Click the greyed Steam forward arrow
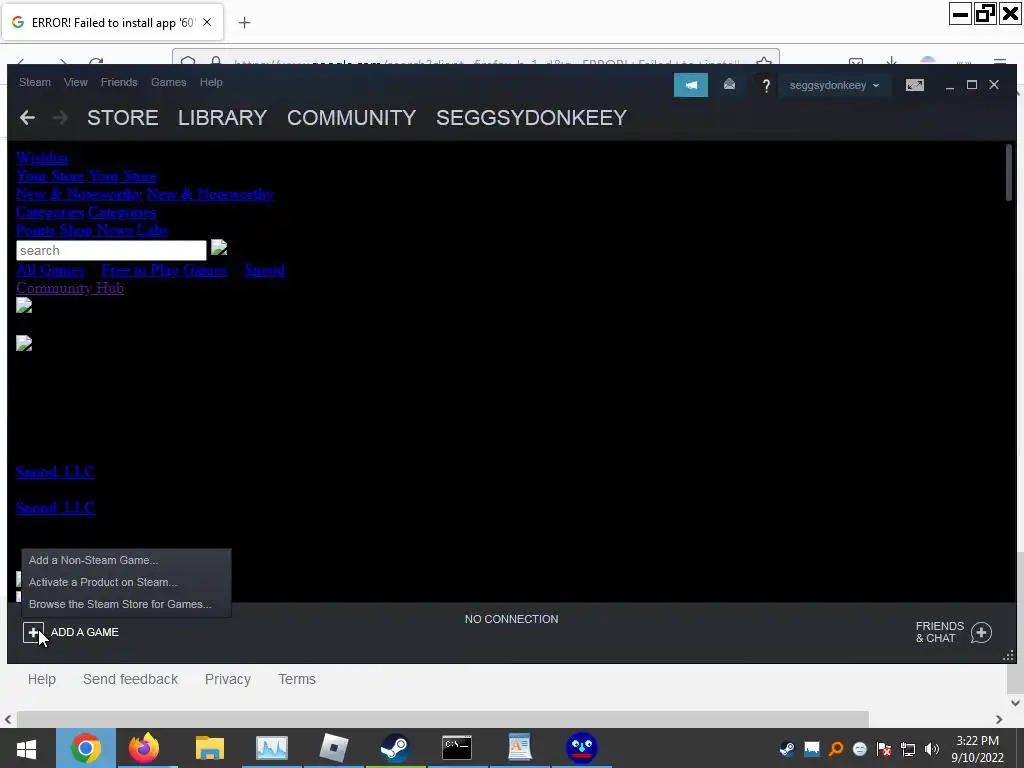The height and width of the screenshot is (768, 1024). coord(60,118)
